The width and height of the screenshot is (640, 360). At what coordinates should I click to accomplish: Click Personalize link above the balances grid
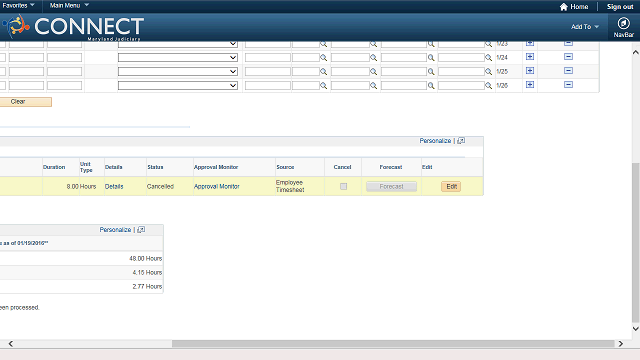tap(115, 229)
